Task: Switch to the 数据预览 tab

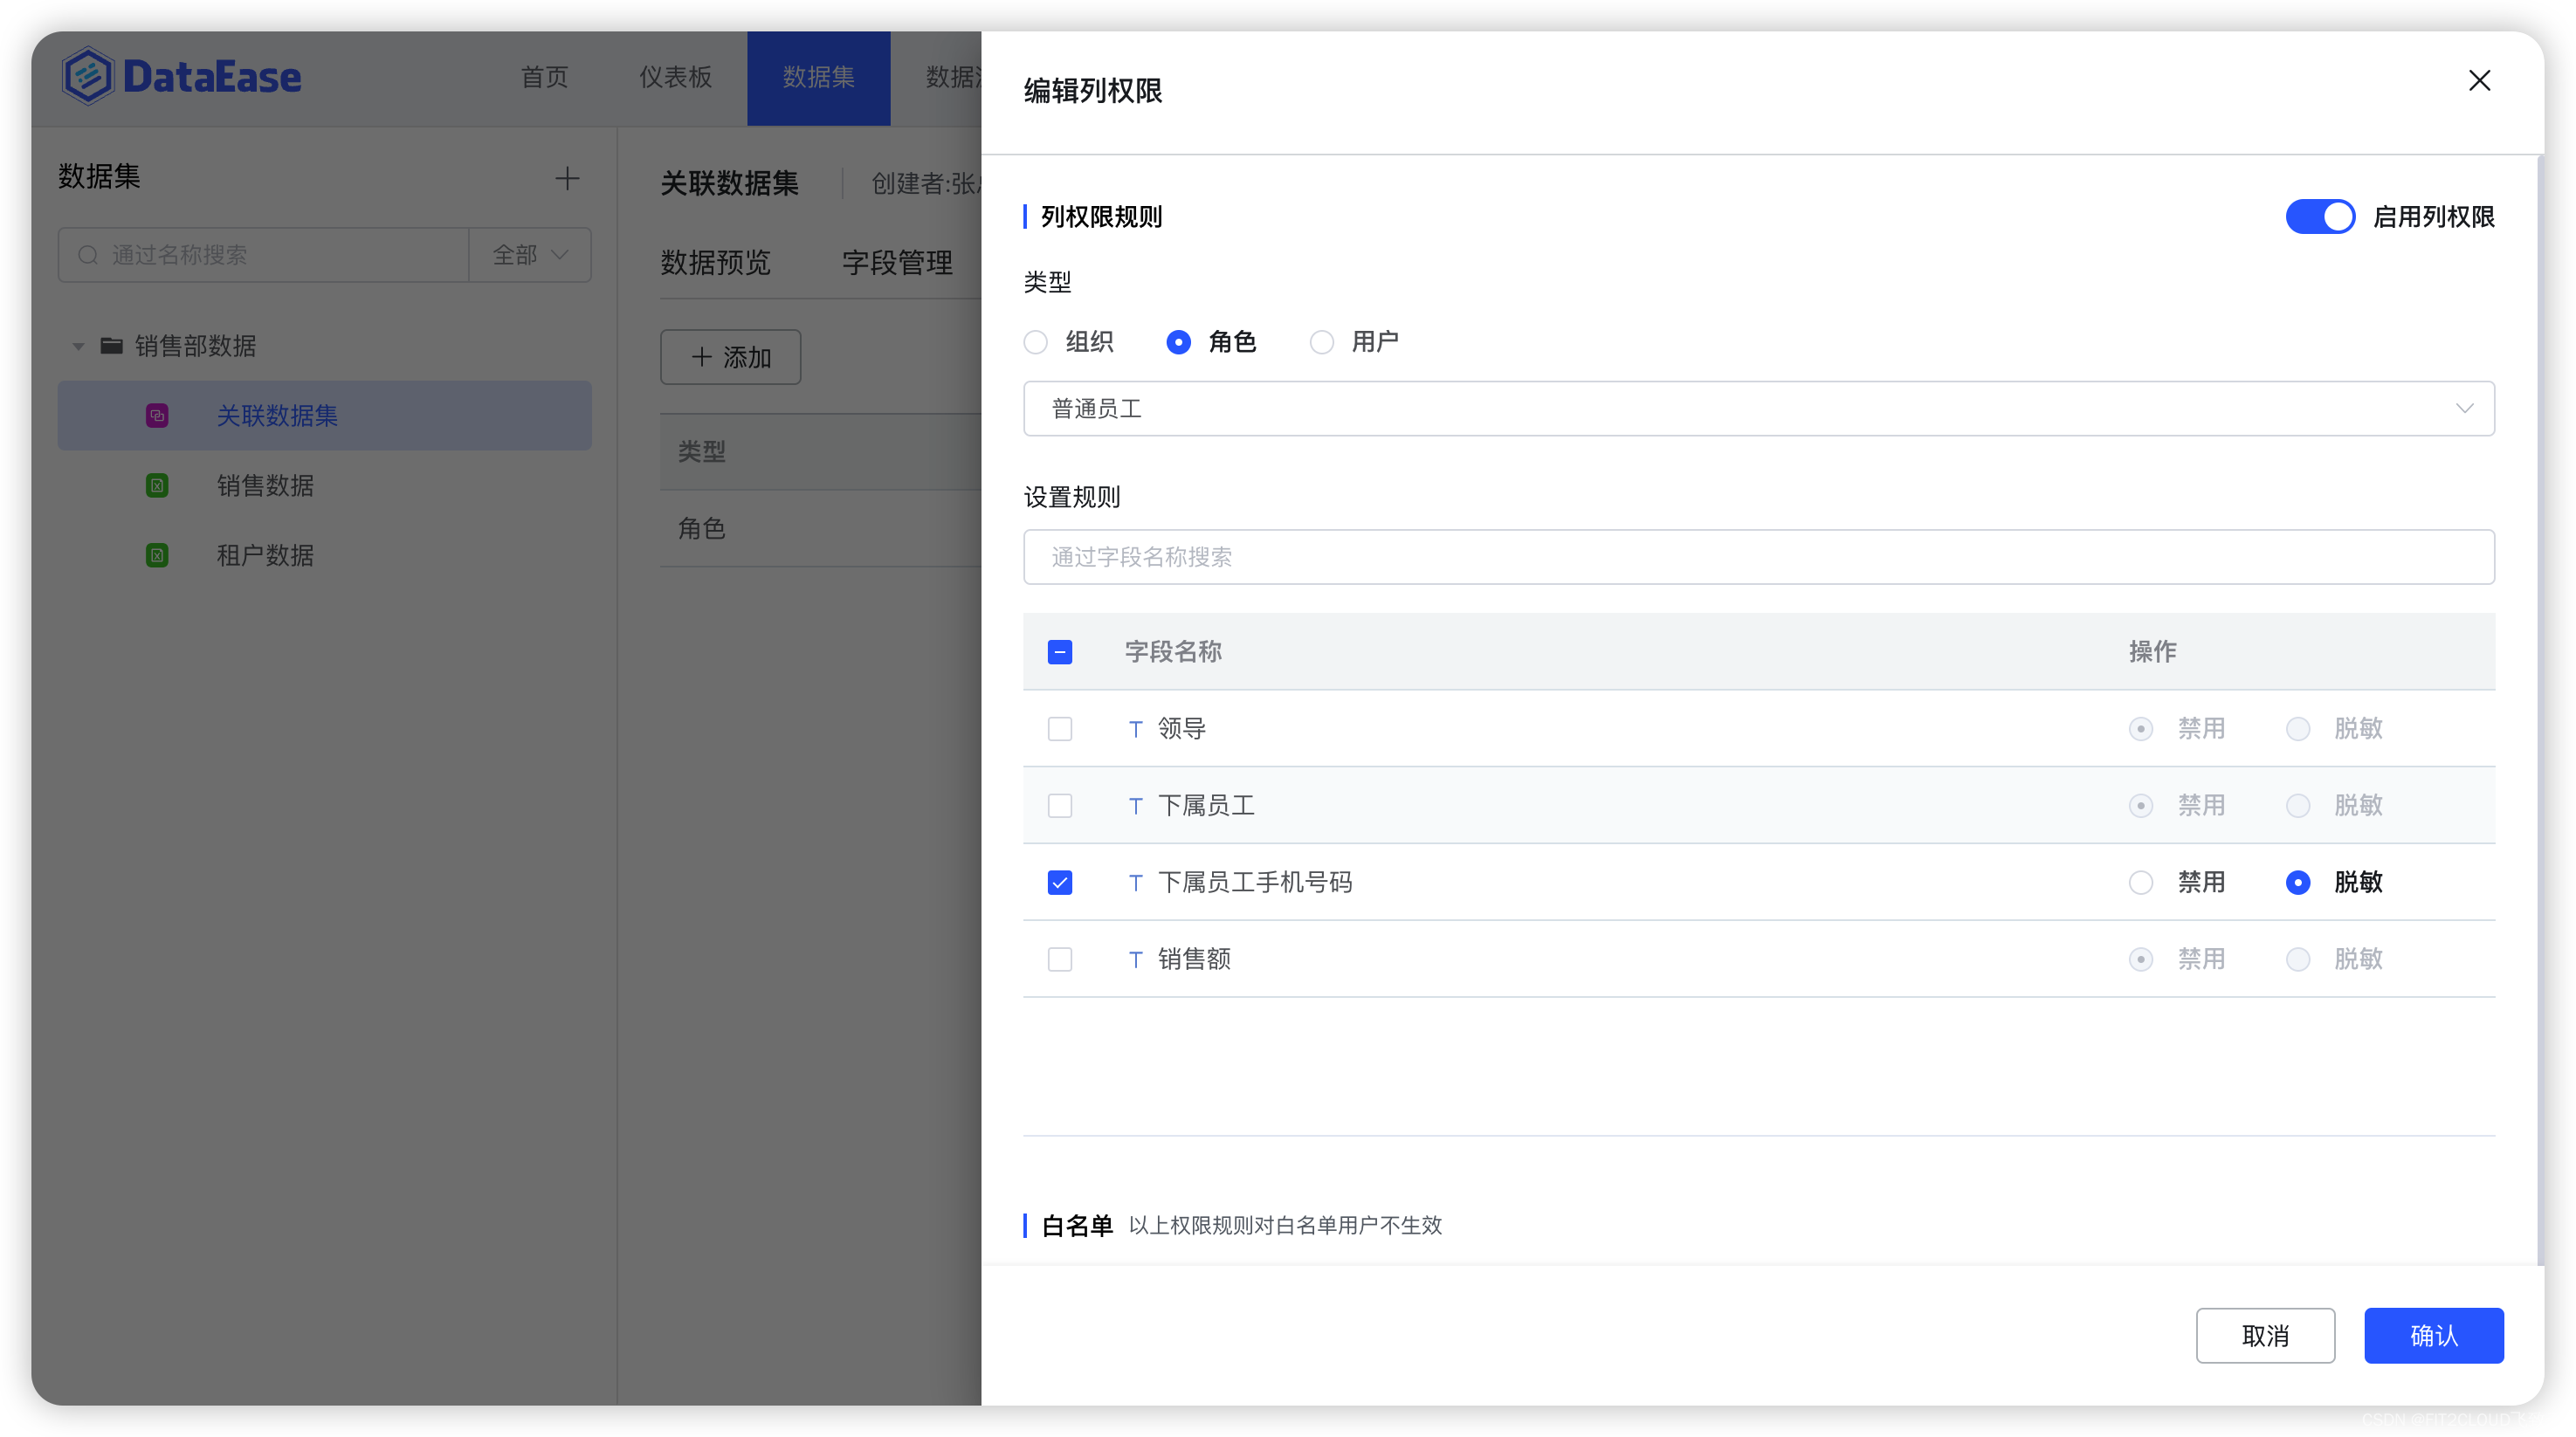Action: click(x=715, y=263)
